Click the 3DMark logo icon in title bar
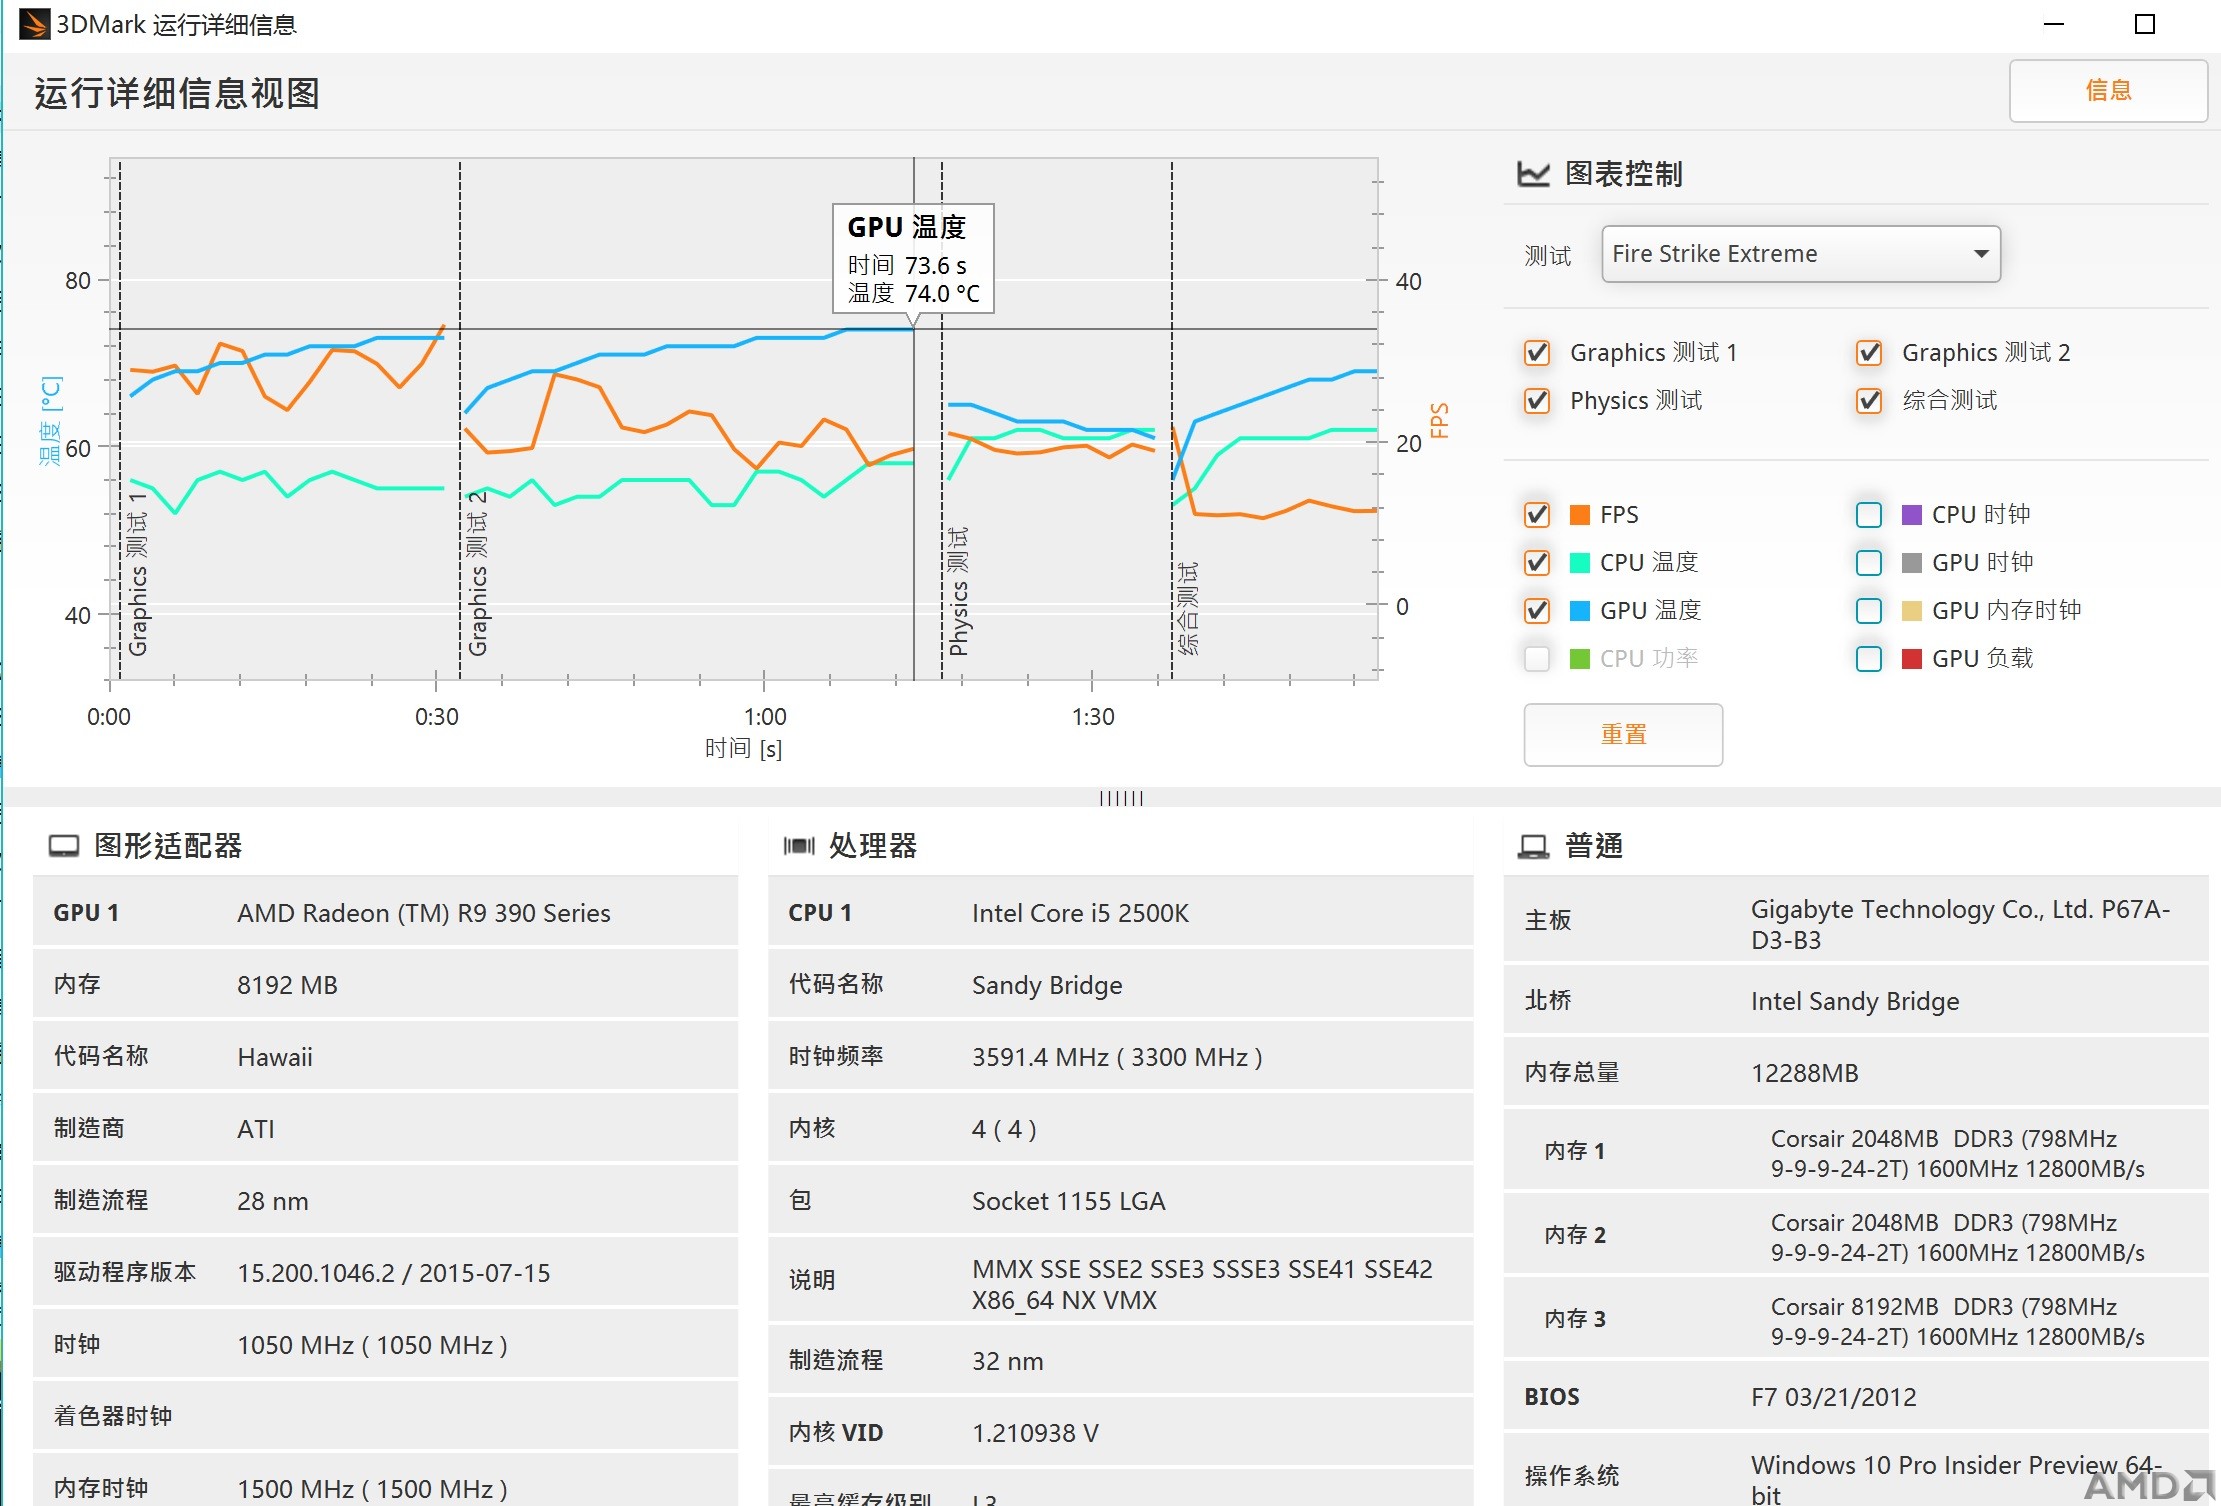 [35, 24]
